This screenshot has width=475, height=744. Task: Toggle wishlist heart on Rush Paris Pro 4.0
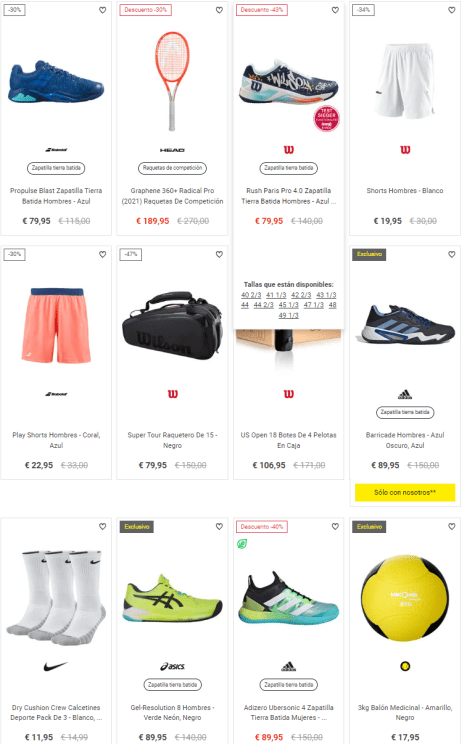click(335, 10)
